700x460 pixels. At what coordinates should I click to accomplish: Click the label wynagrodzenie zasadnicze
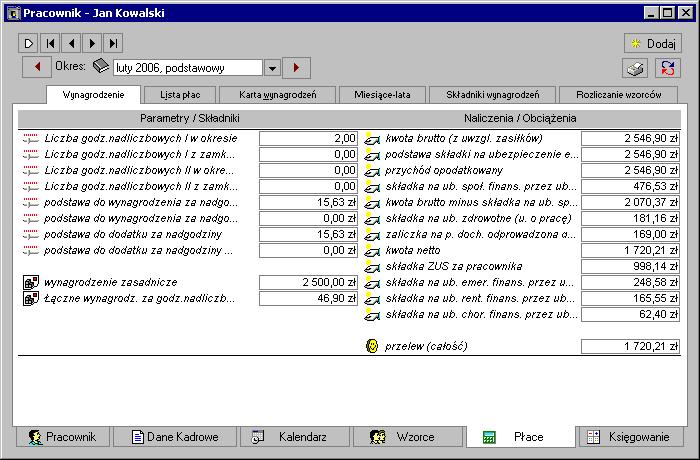(x=111, y=282)
